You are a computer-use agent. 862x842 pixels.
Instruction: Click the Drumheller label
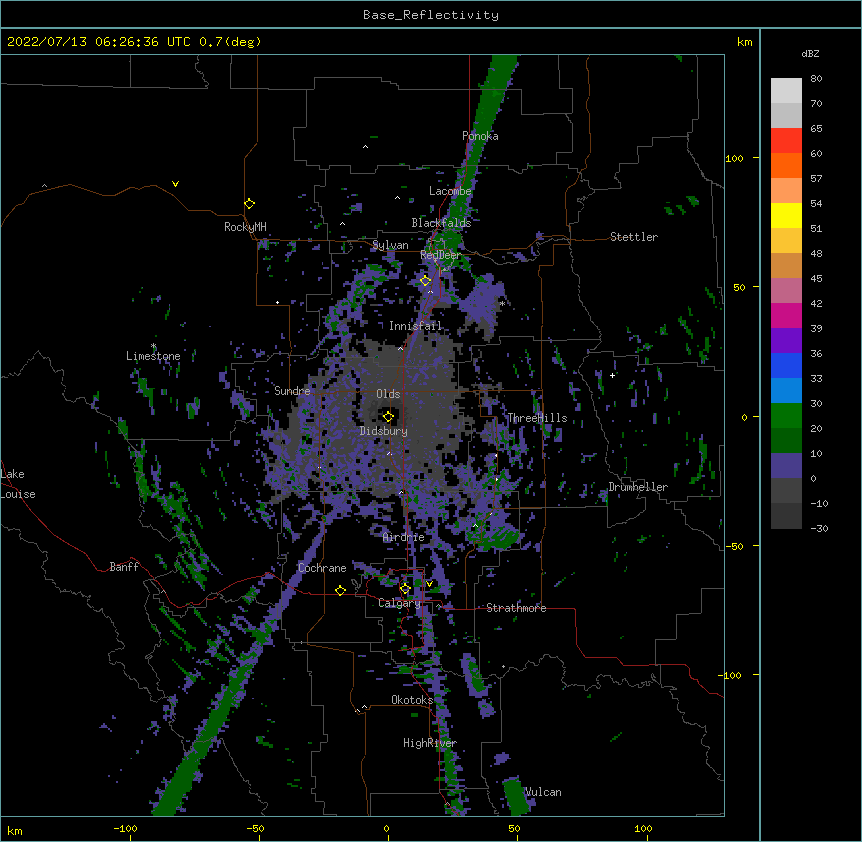pyautogui.click(x=638, y=487)
